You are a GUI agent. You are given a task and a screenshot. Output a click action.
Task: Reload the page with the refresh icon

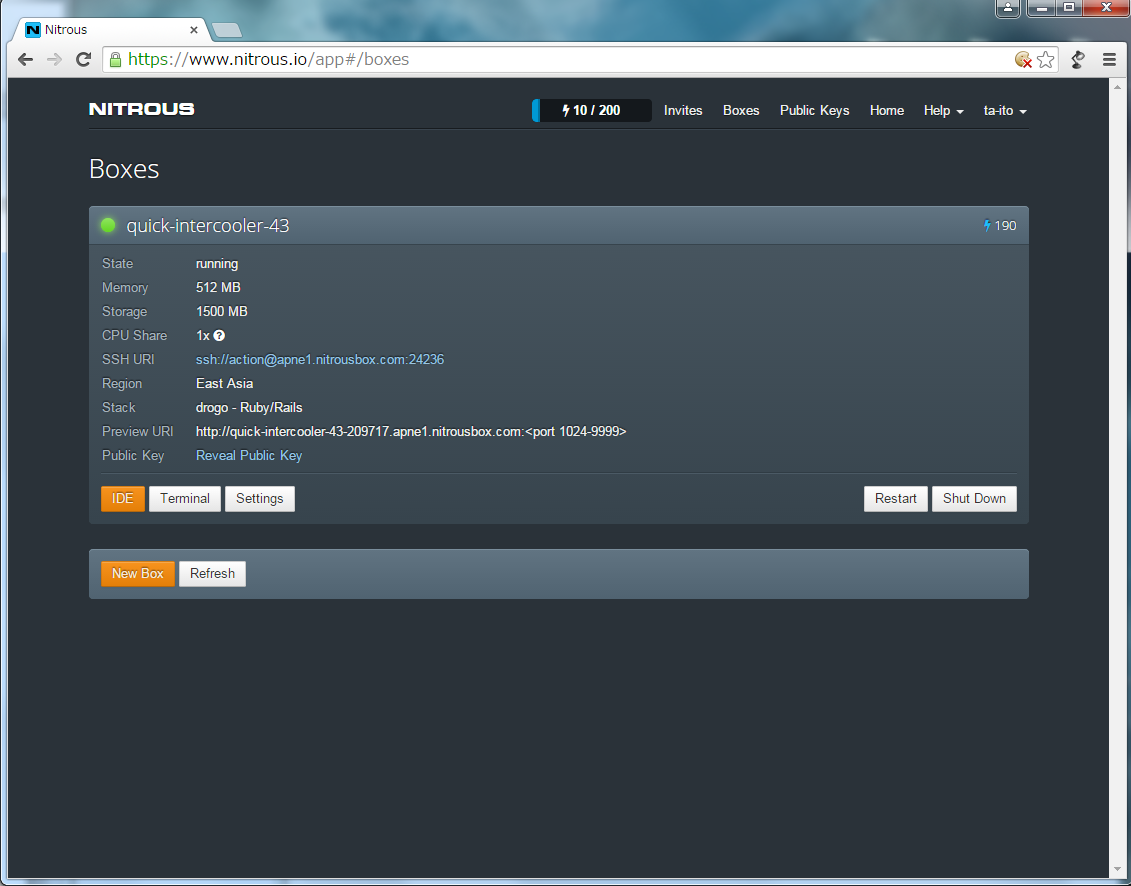(84, 59)
